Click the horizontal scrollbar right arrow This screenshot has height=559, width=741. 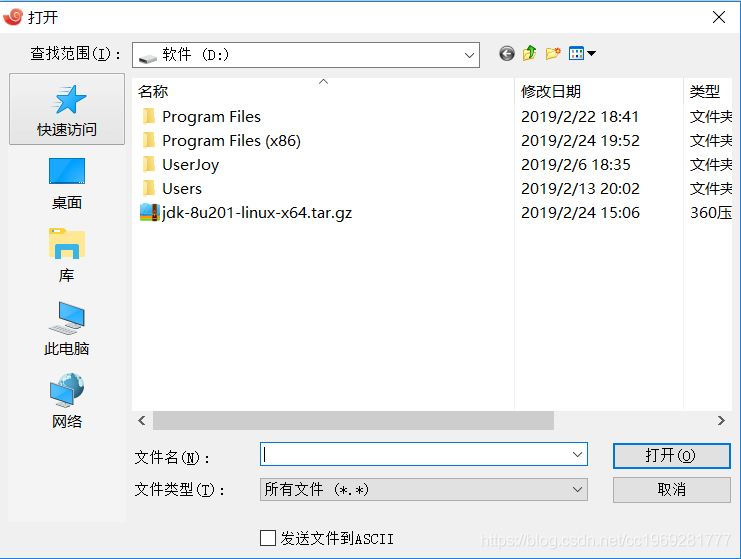[x=721, y=420]
